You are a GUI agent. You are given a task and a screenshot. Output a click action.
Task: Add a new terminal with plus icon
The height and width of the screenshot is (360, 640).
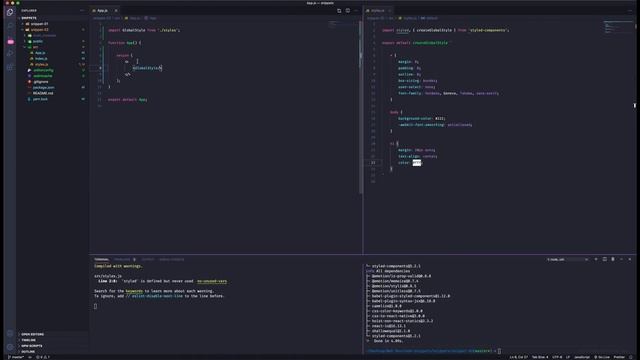point(596,259)
